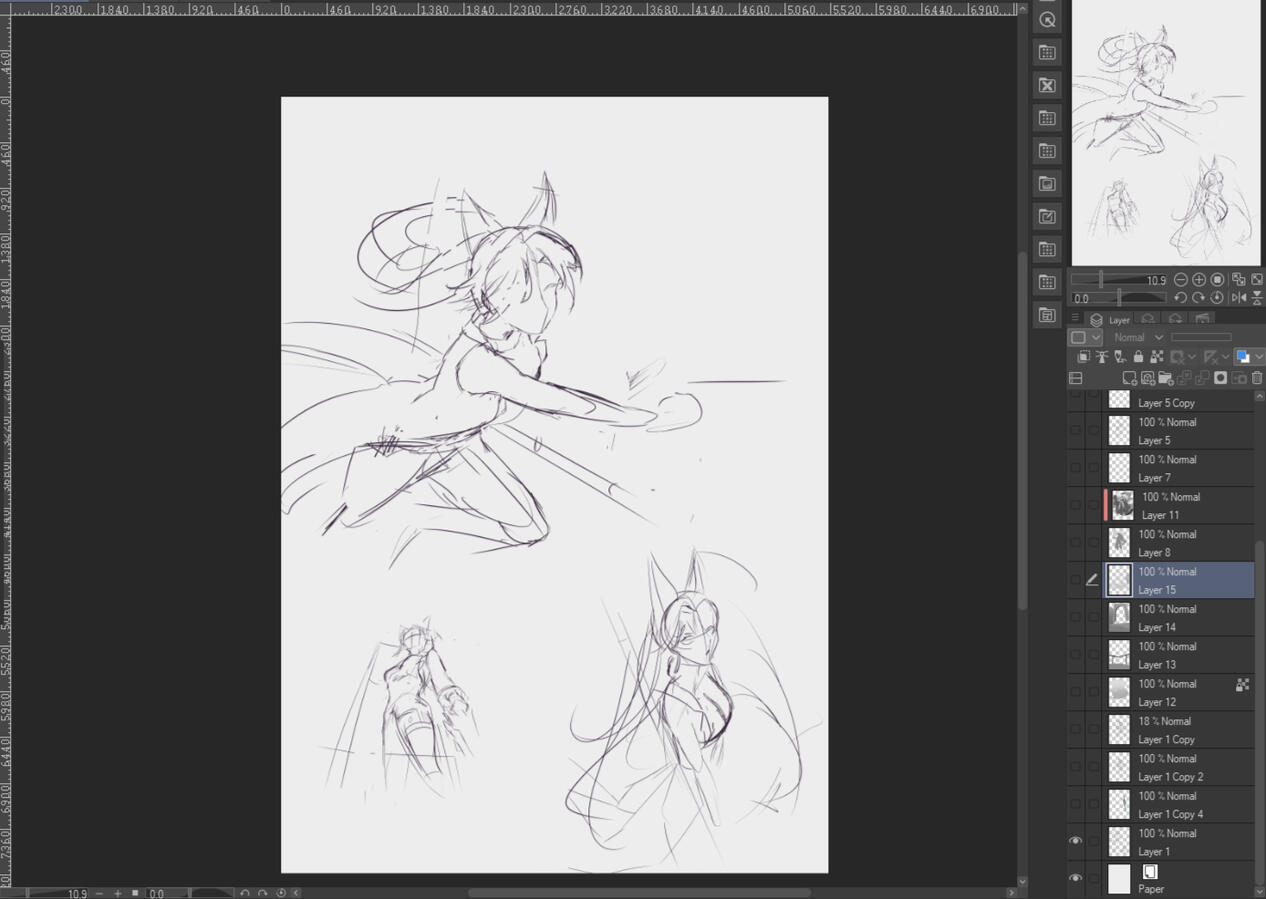Hide the Paper layer
The width and height of the screenshot is (1266, 899).
coord(1076,877)
